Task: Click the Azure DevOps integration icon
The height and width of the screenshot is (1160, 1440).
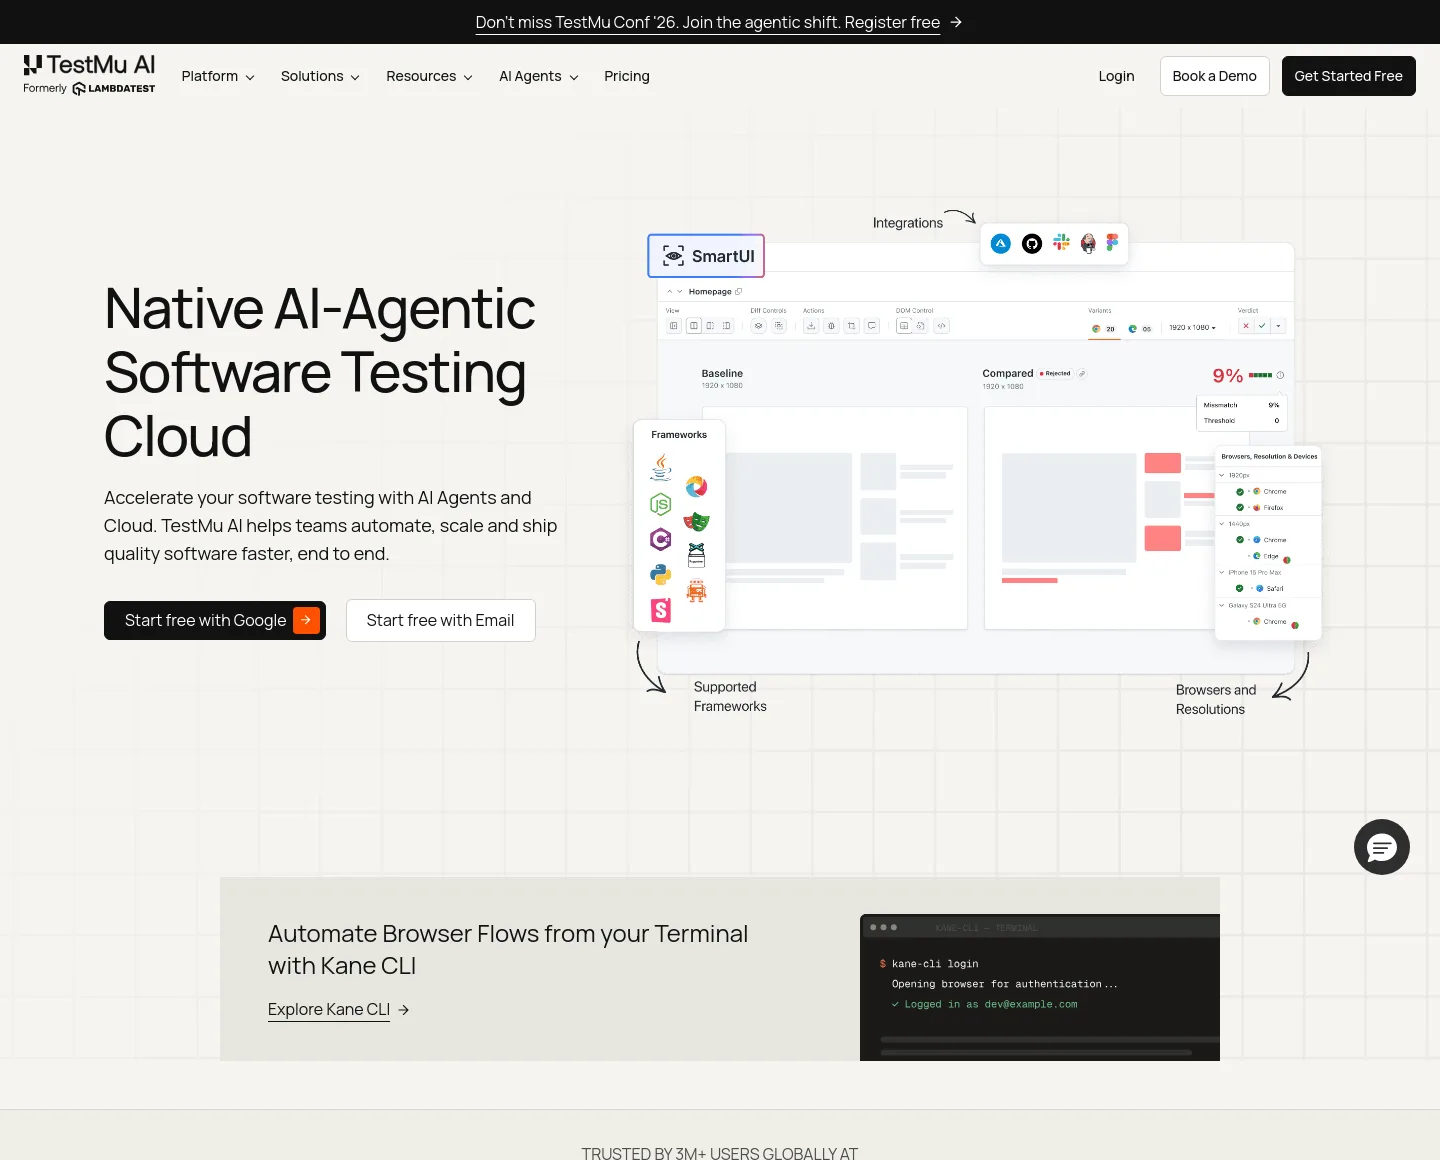Action: 1001,243
